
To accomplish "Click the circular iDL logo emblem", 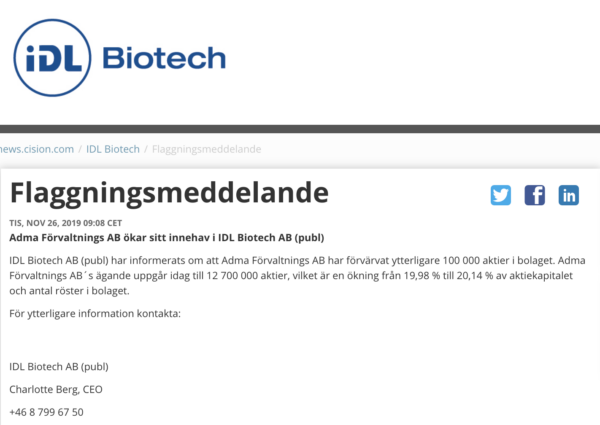I will [55, 56].
